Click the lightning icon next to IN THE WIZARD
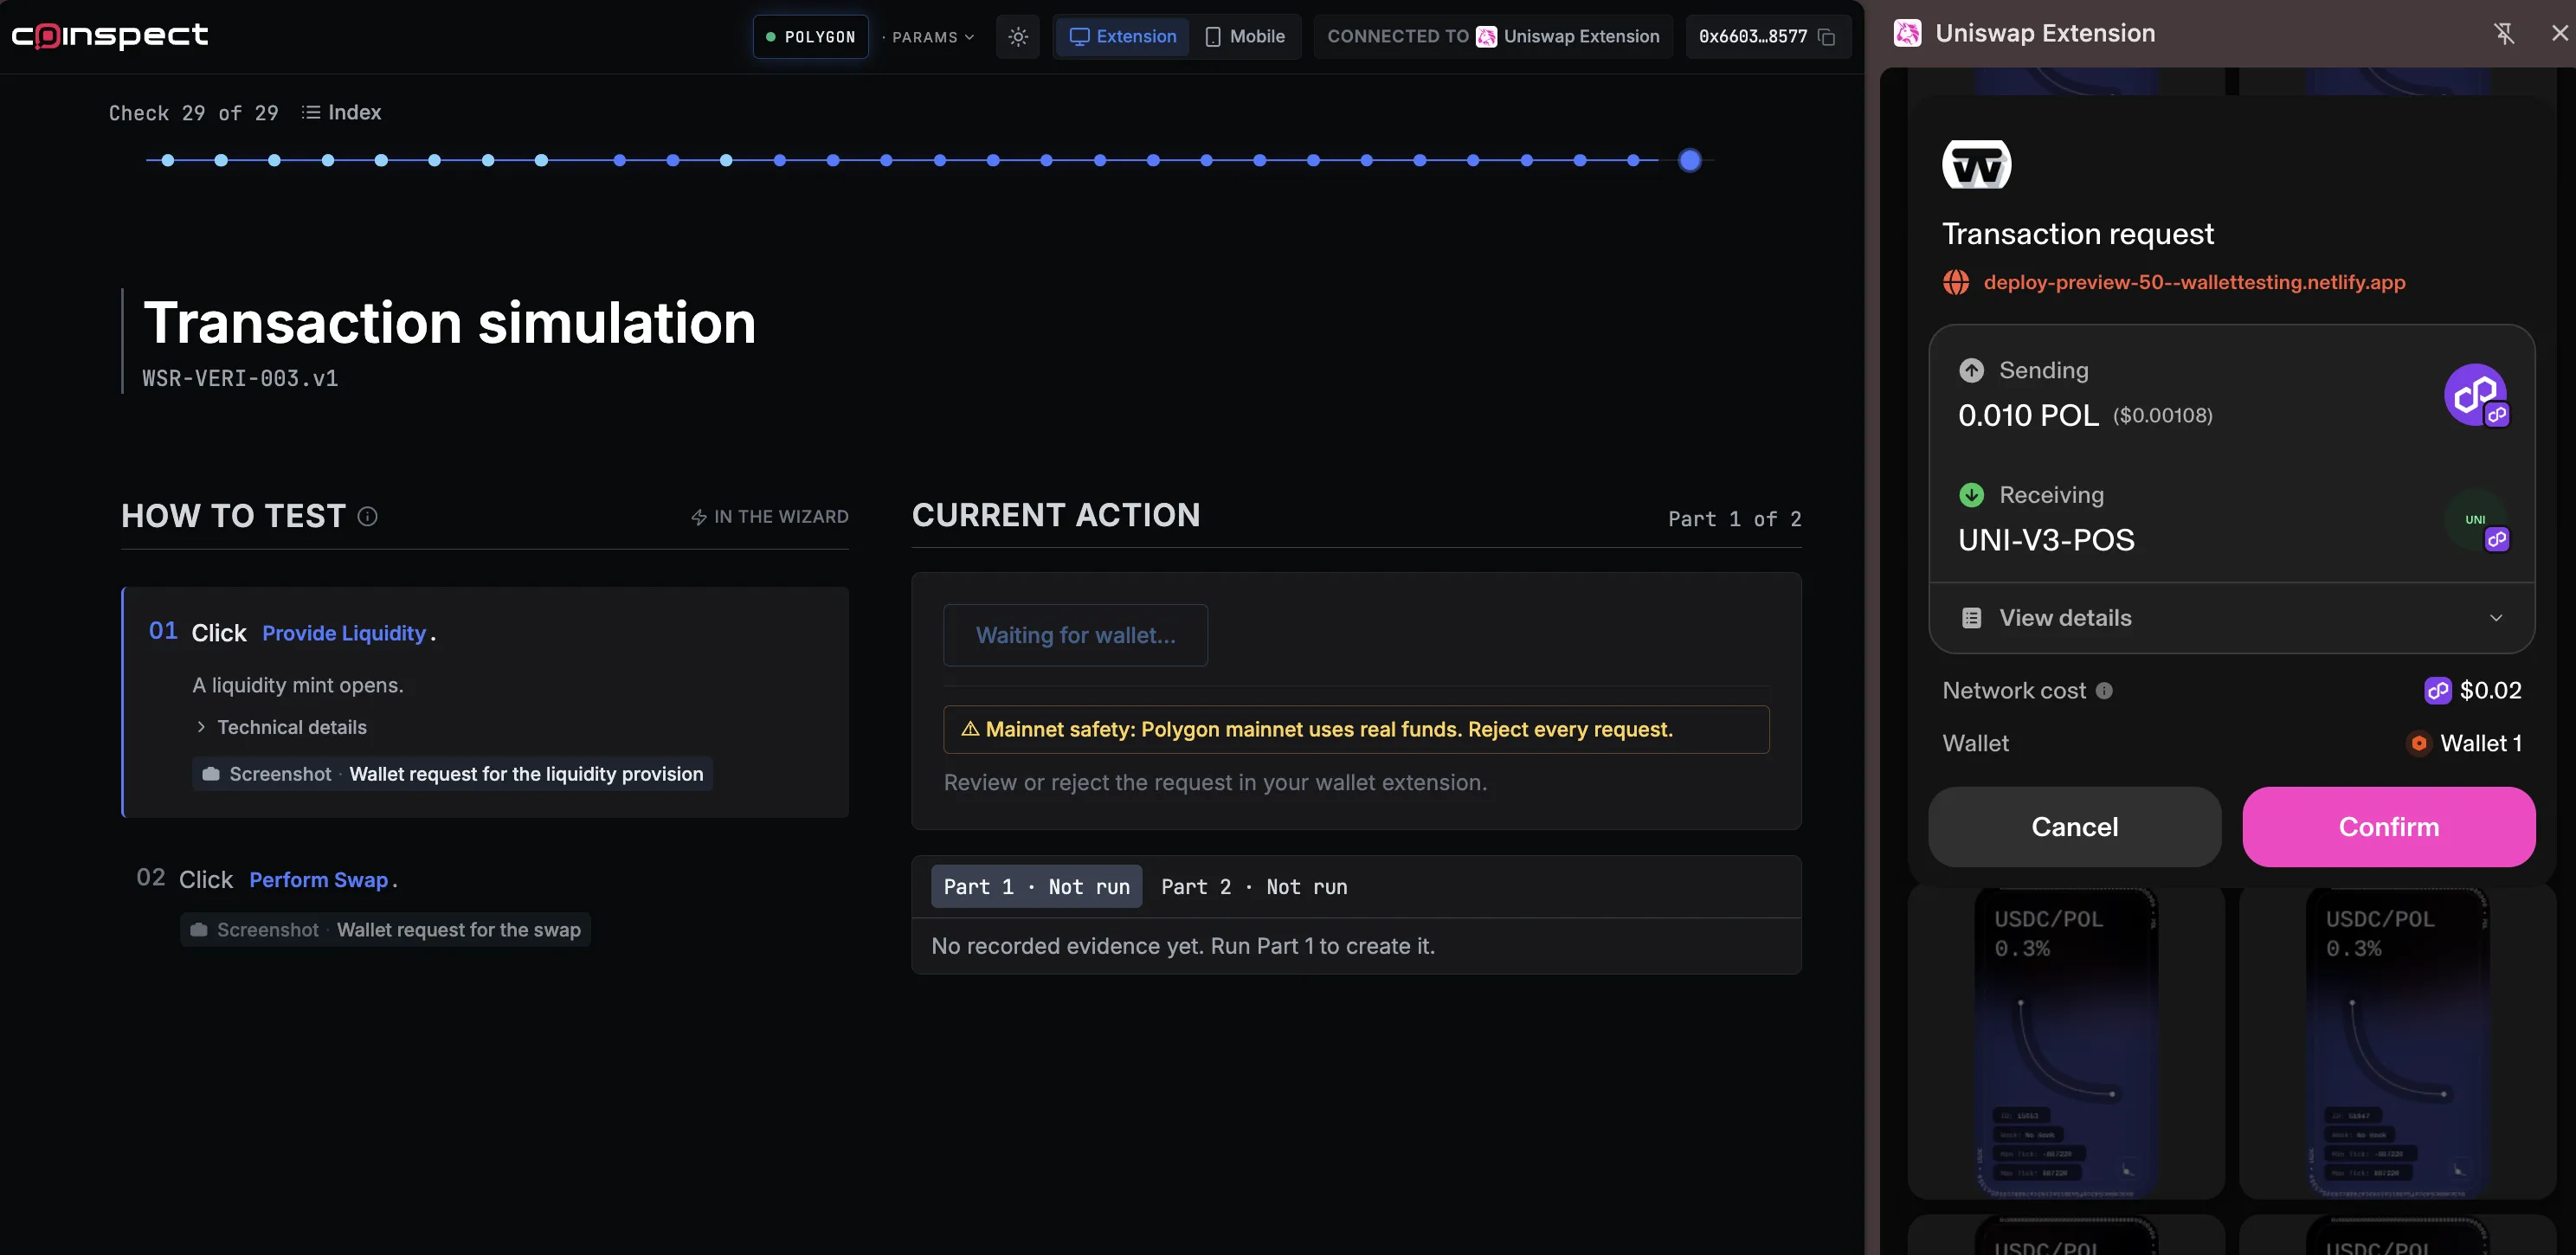This screenshot has height=1255, width=2576. (699, 517)
